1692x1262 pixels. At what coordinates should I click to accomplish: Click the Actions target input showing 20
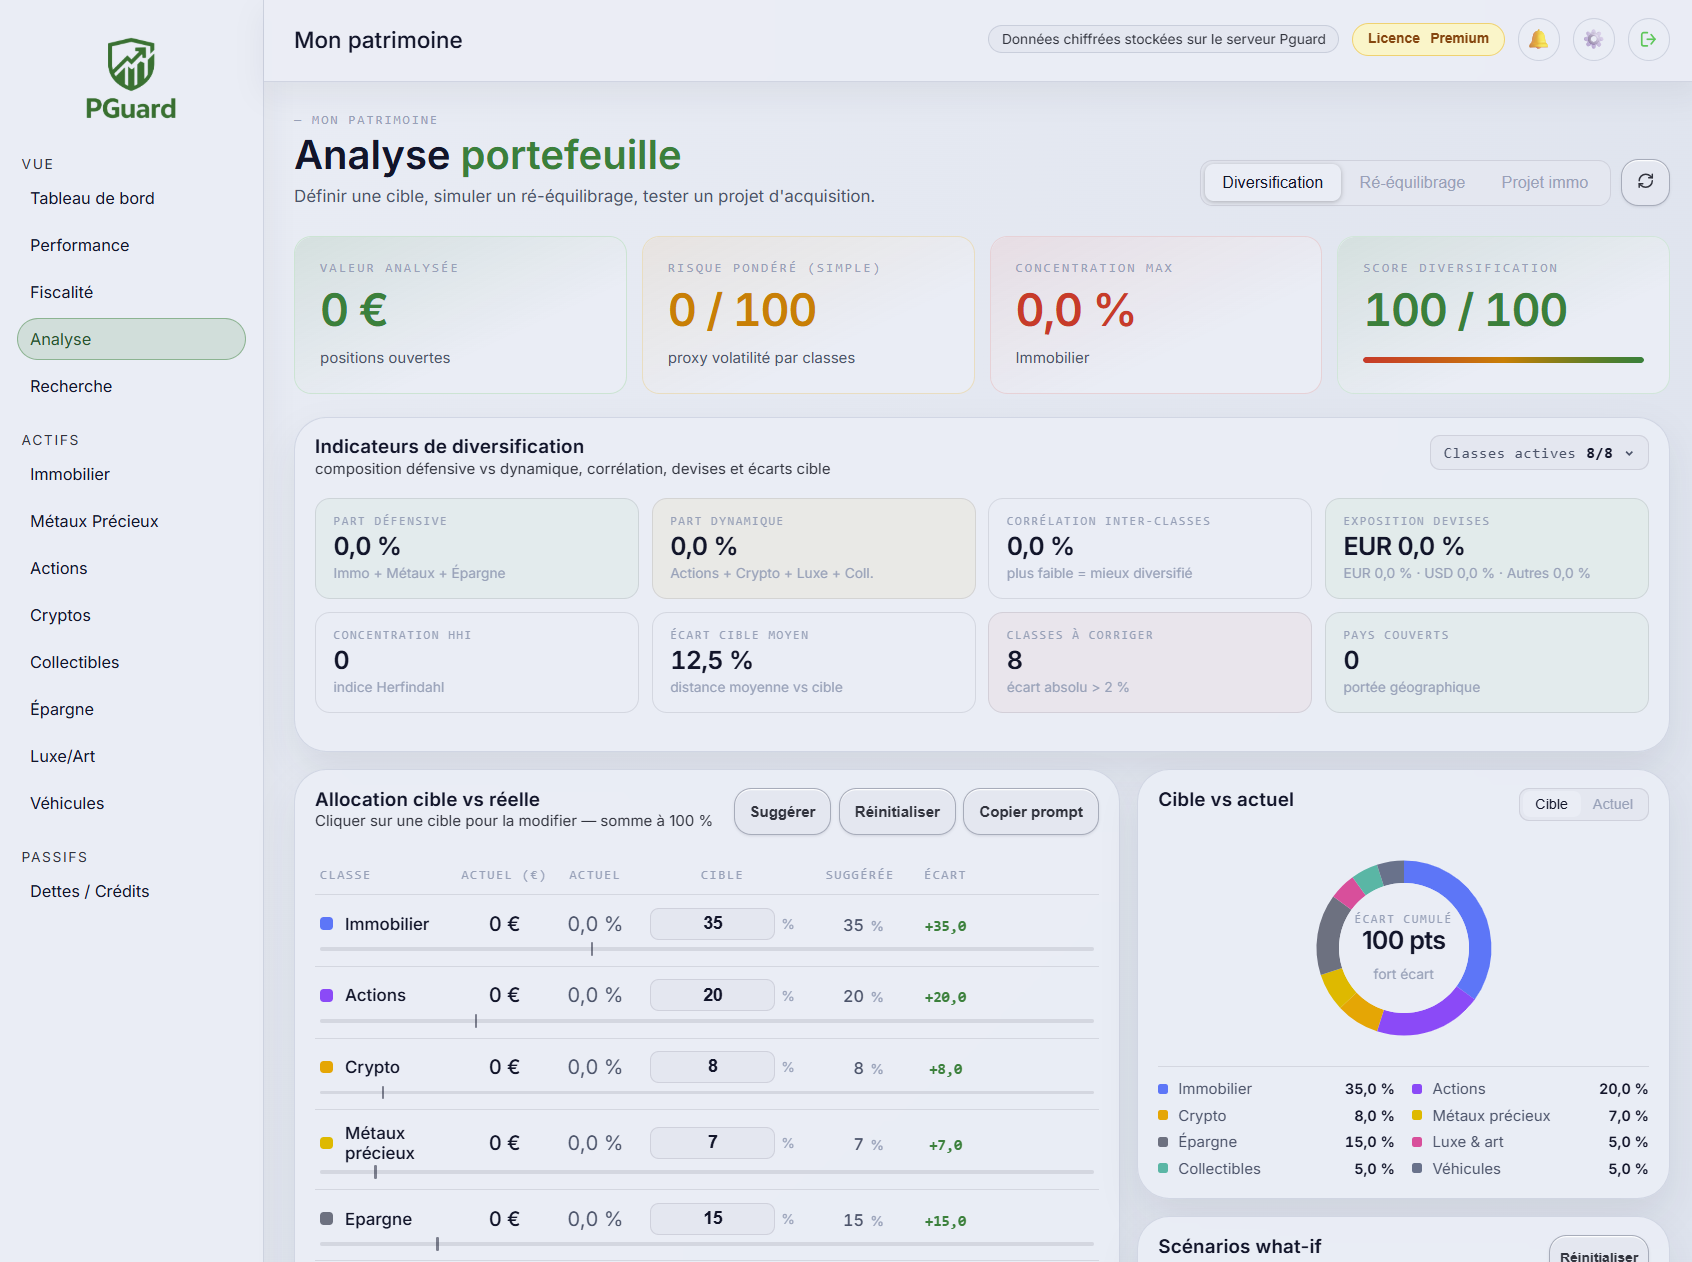click(712, 995)
